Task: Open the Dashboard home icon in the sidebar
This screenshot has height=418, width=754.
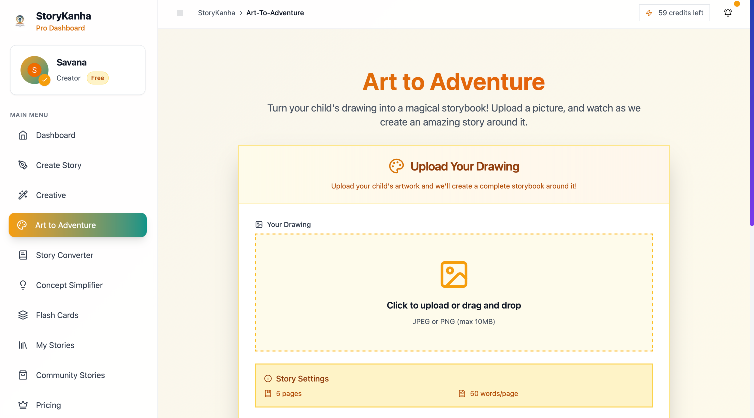Action: click(23, 135)
